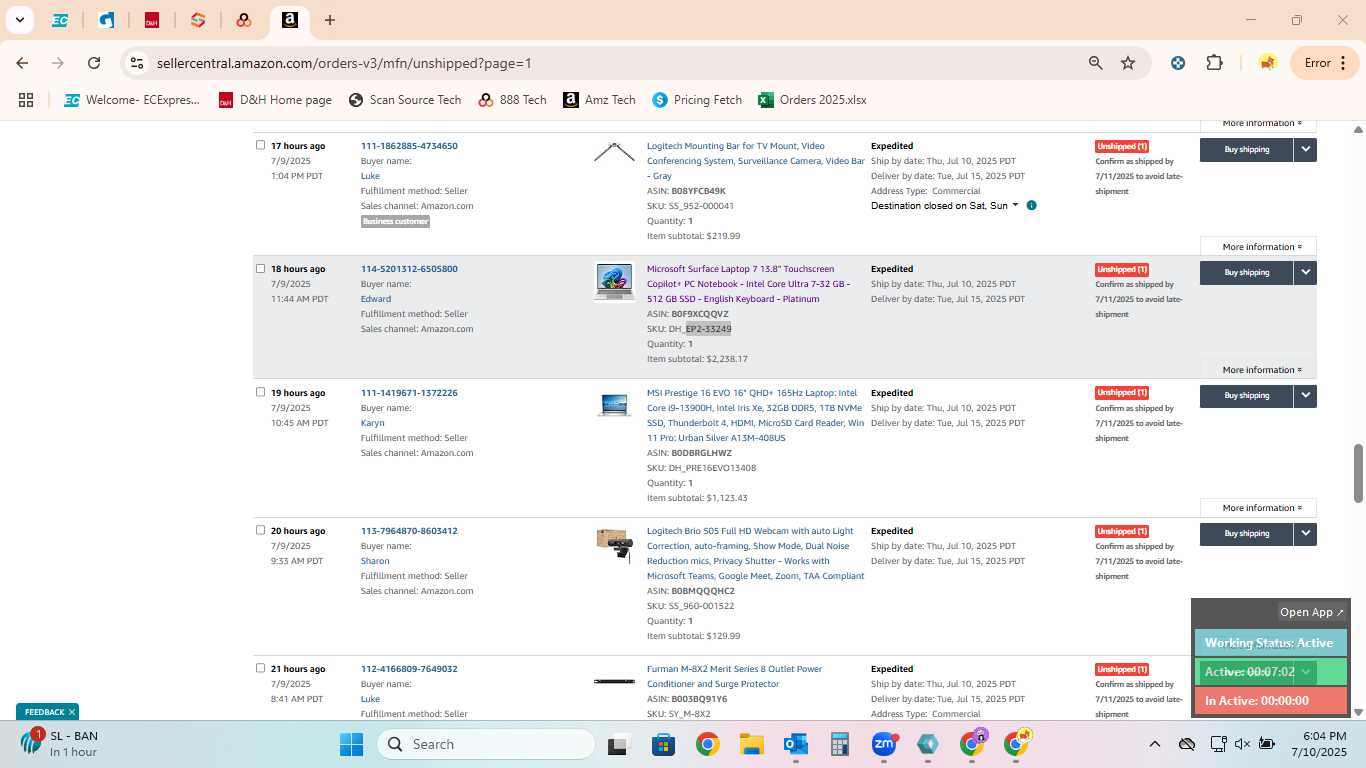Click the Logitech Brio webcam thumbnail
Viewport: 1366px width, 768px height.
coord(614,544)
